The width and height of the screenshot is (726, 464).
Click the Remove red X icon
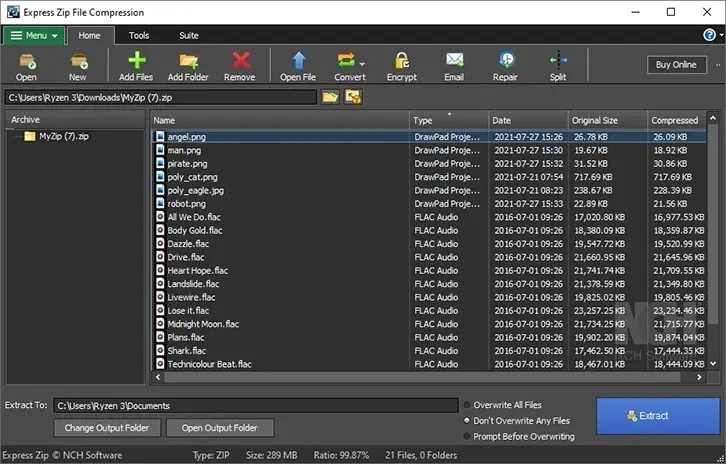240,61
